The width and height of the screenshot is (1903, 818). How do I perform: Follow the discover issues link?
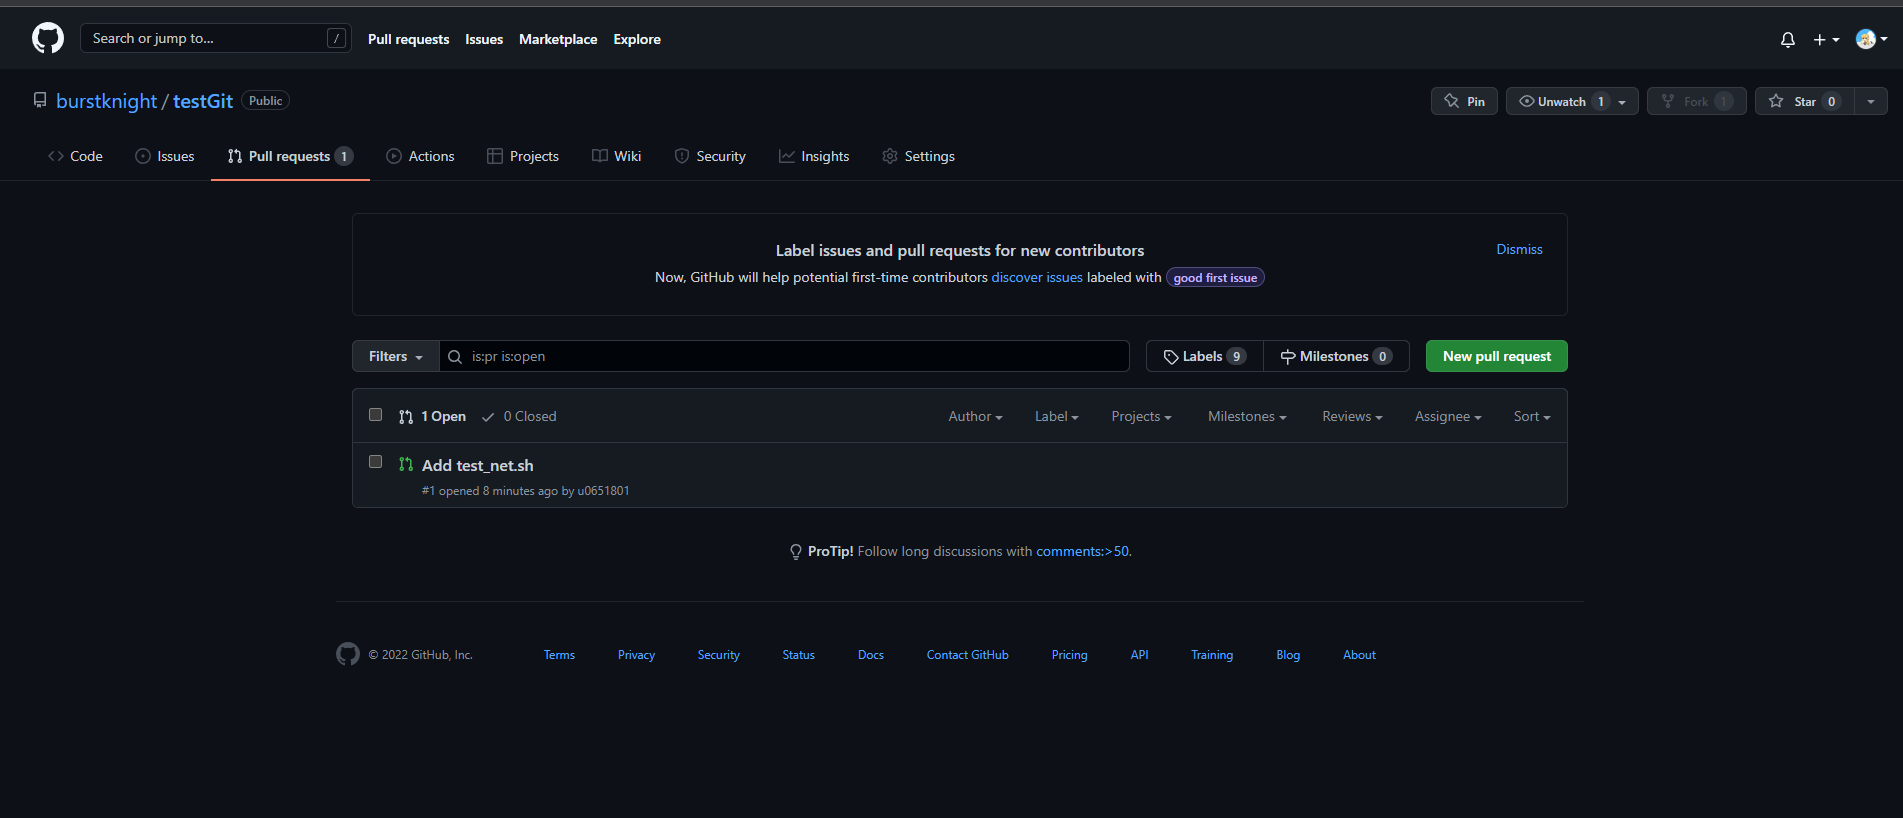[1037, 278]
